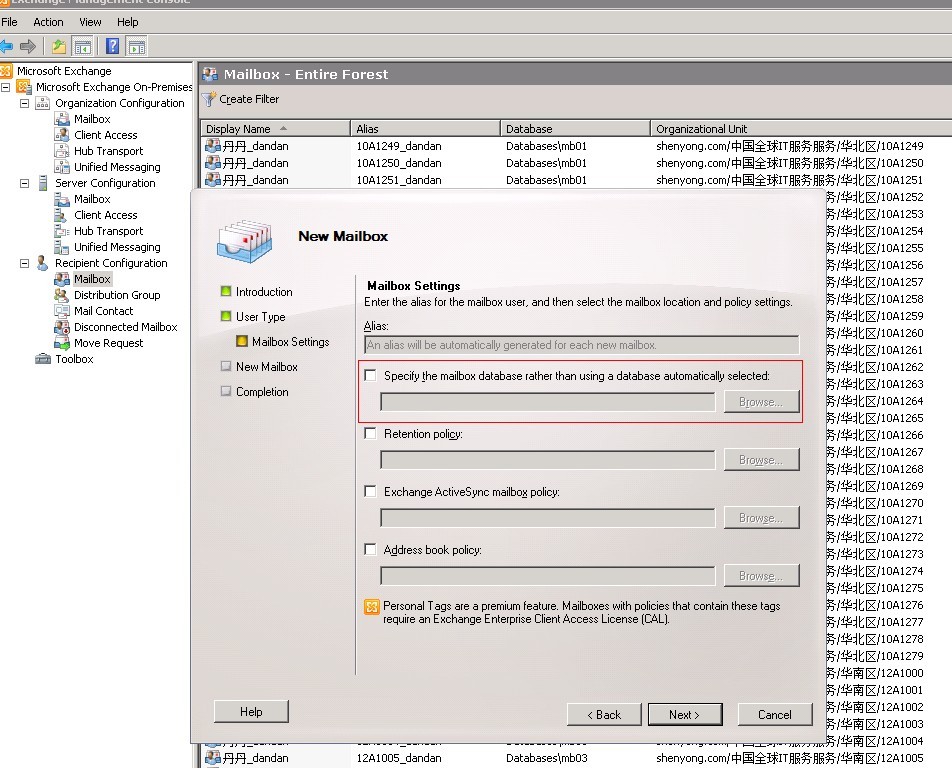This screenshot has height=768, width=952.
Task: Click the Microsoft Exchange On-Premises node icon
Action: 24,87
